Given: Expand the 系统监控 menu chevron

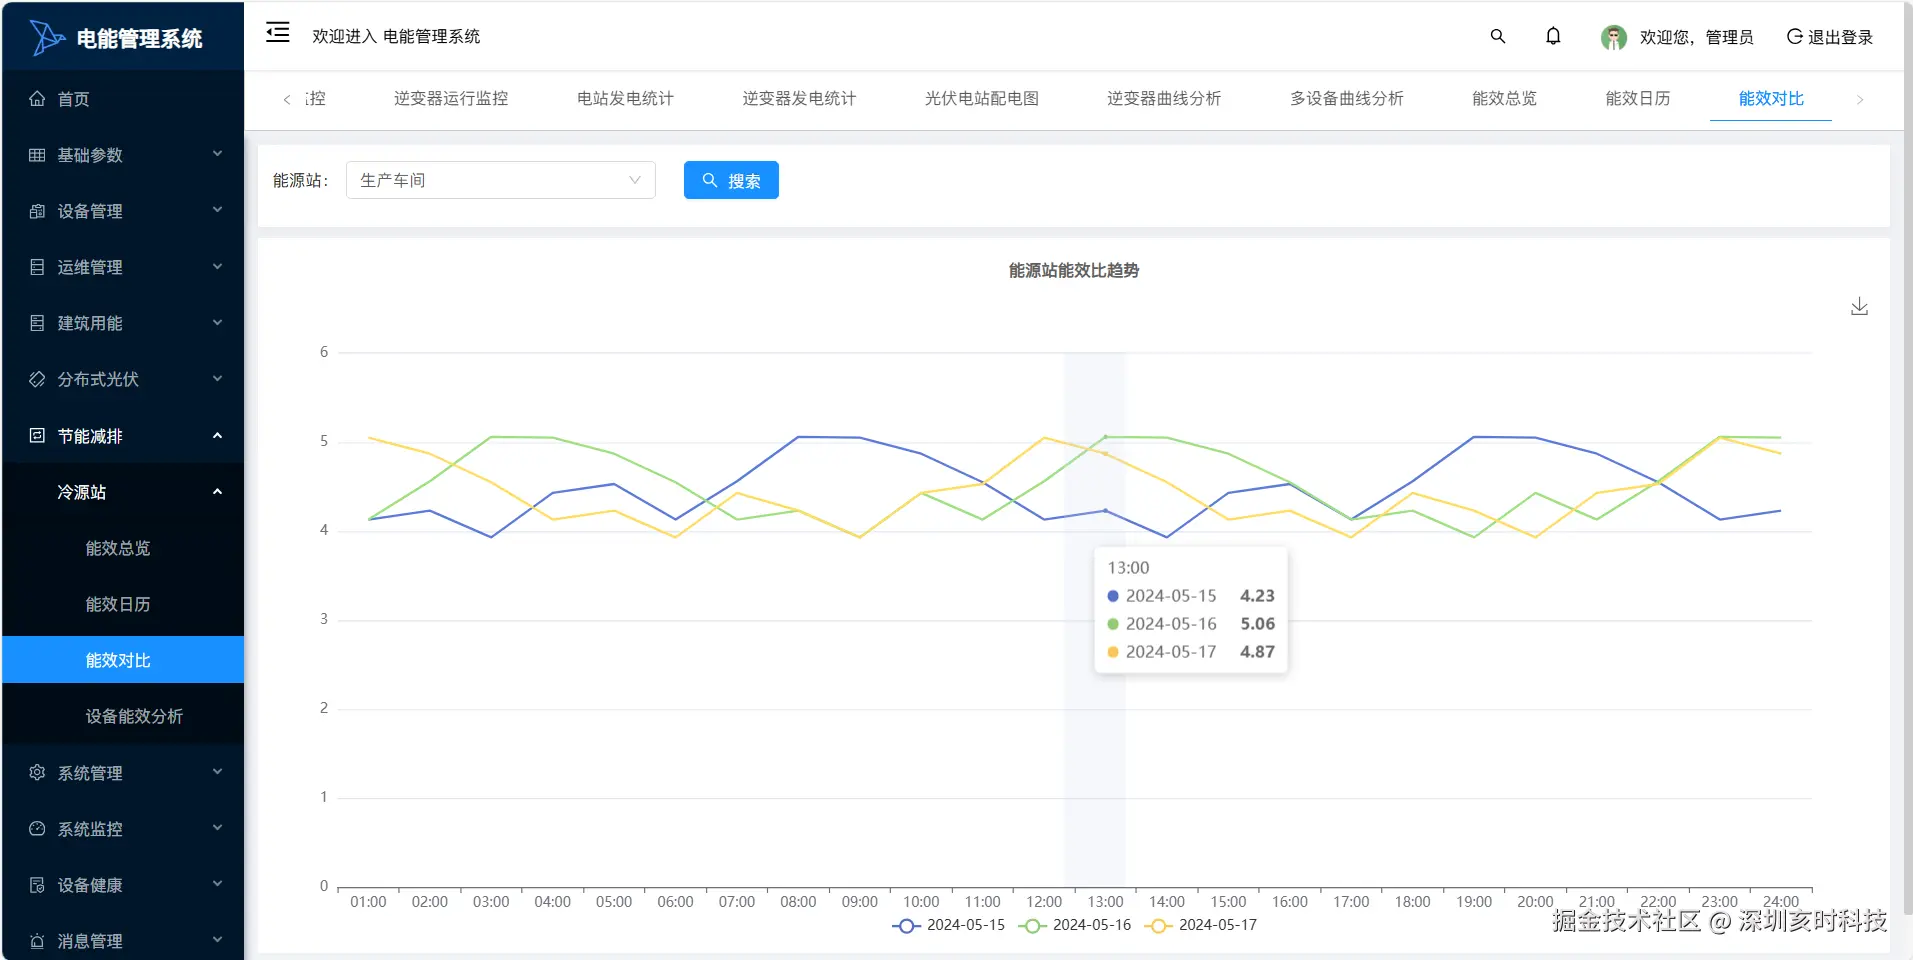Looking at the screenshot, I should tap(217, 827).
